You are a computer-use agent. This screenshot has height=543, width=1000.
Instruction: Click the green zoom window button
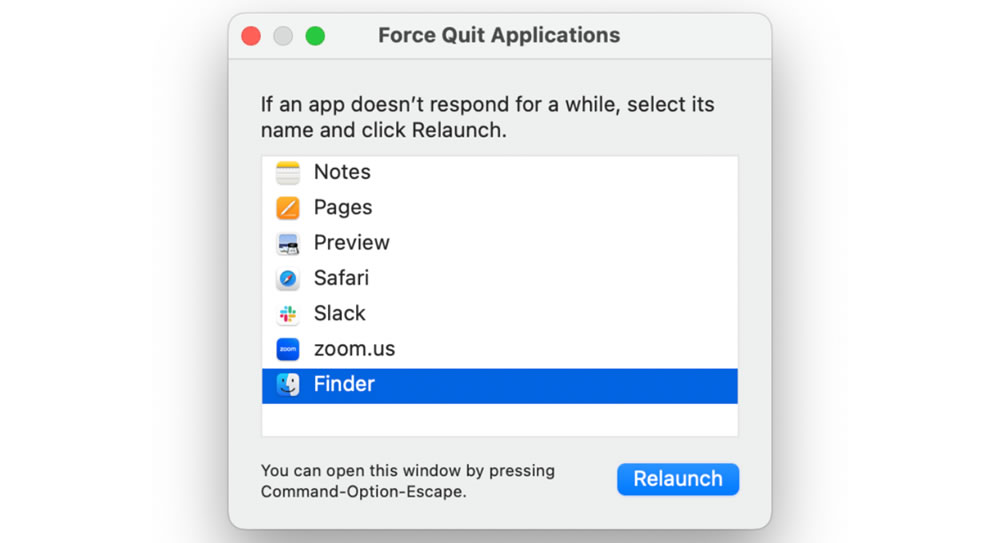tap(315, 36)
